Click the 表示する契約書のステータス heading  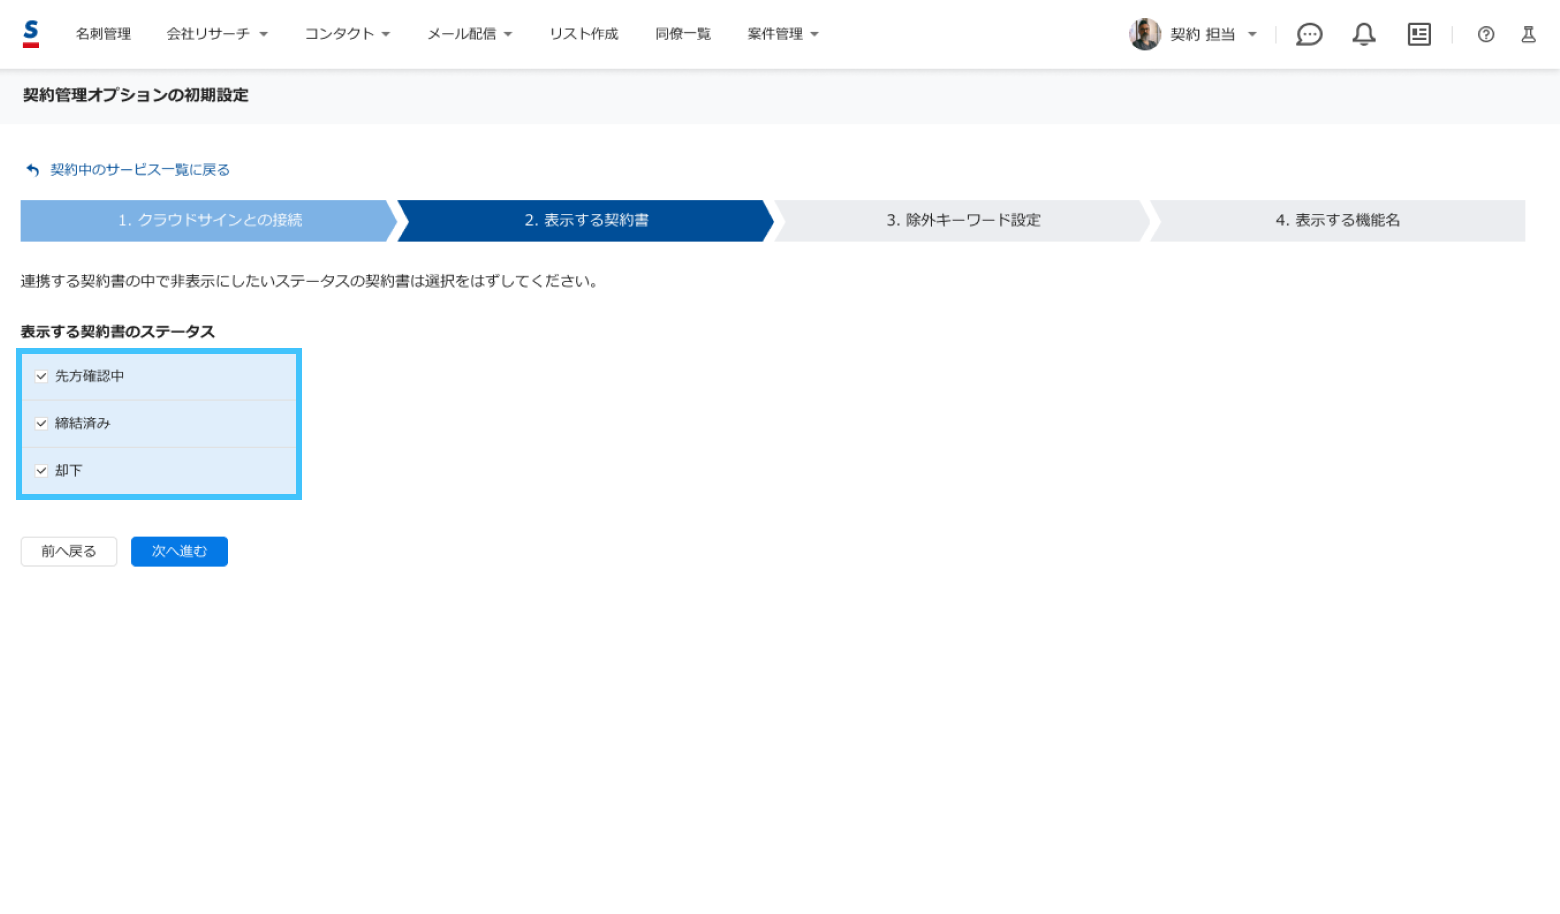coord(118,331)
